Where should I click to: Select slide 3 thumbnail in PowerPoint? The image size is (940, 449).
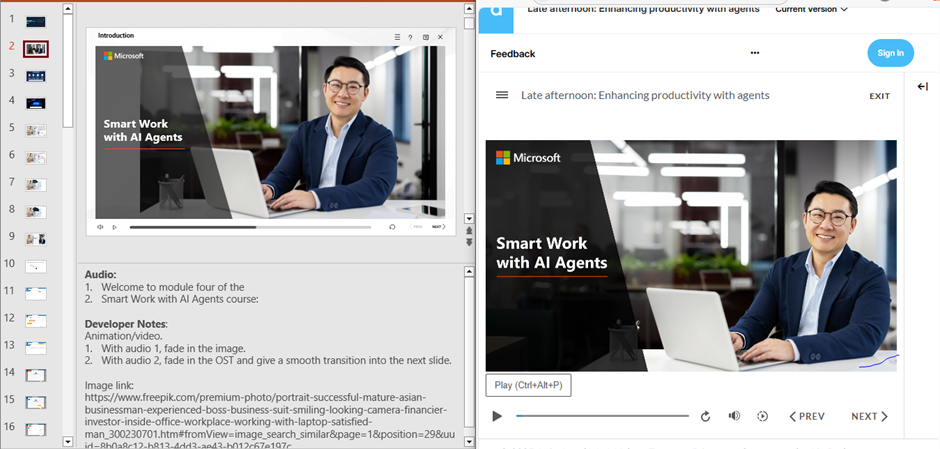pos(36,76)
